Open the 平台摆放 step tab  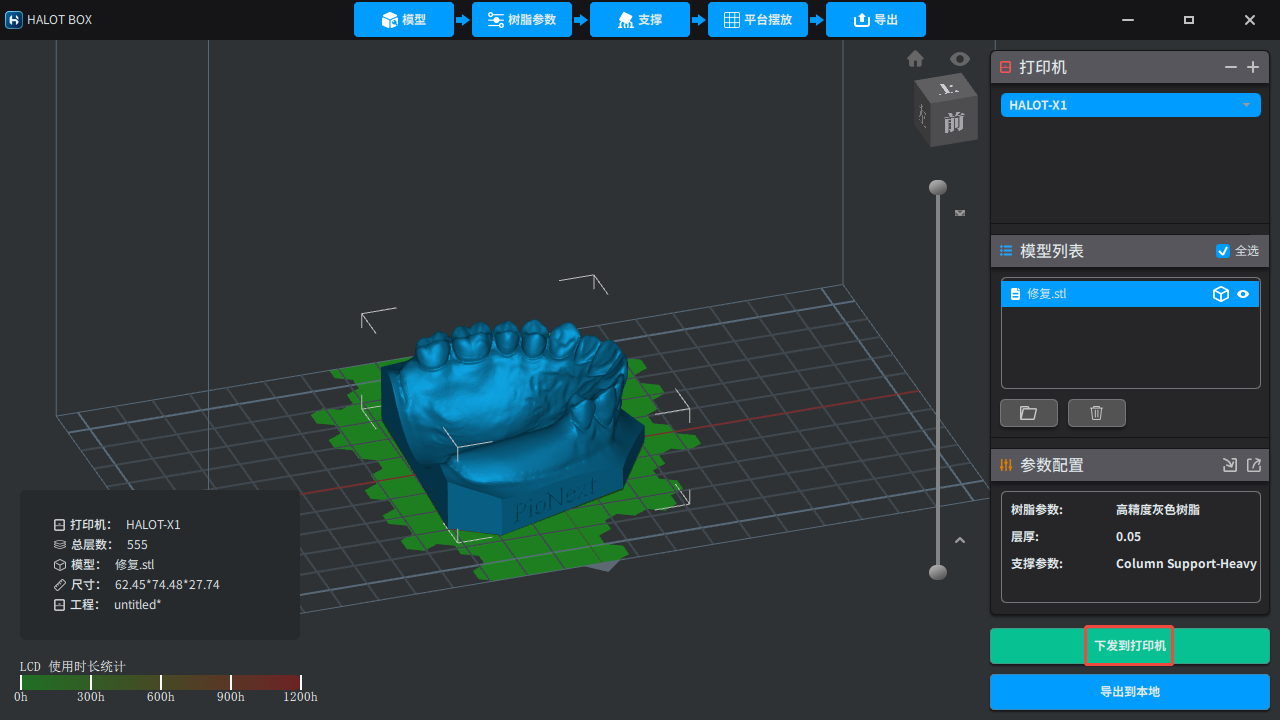coord(757,20)
